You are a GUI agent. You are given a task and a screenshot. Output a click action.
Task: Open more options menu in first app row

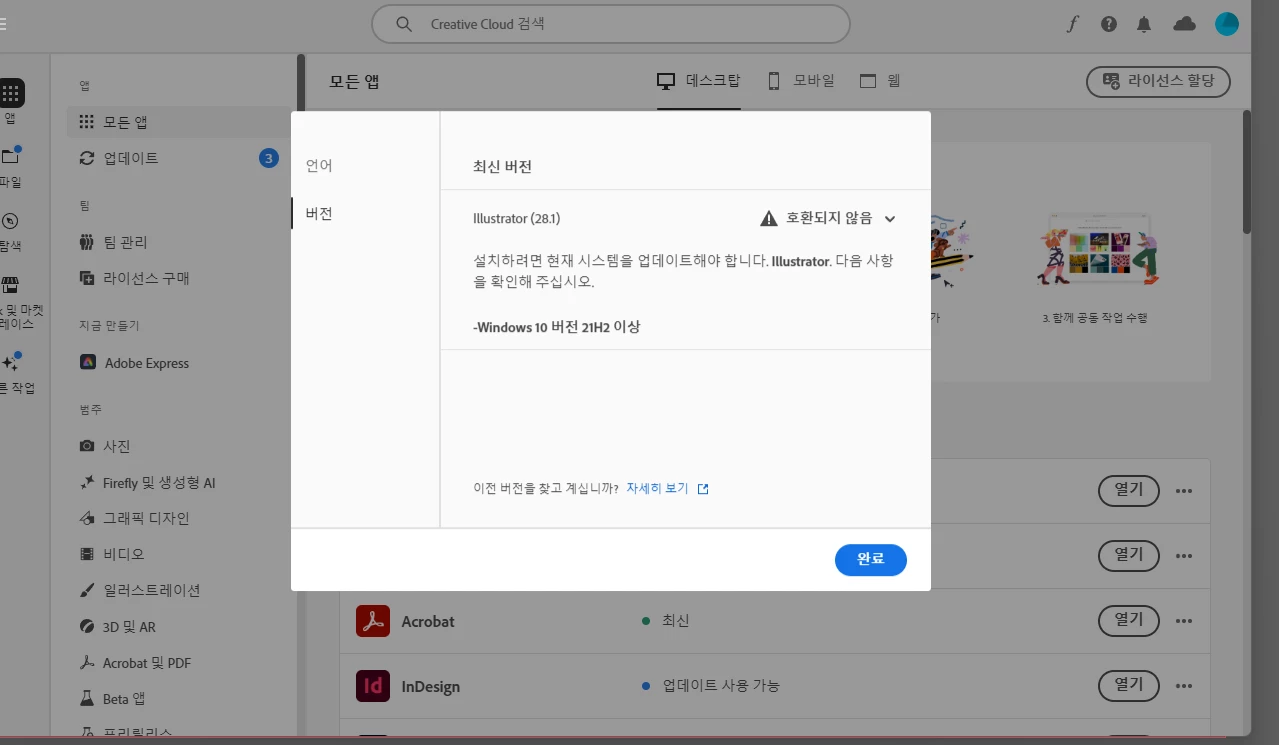pos(1184,491)
